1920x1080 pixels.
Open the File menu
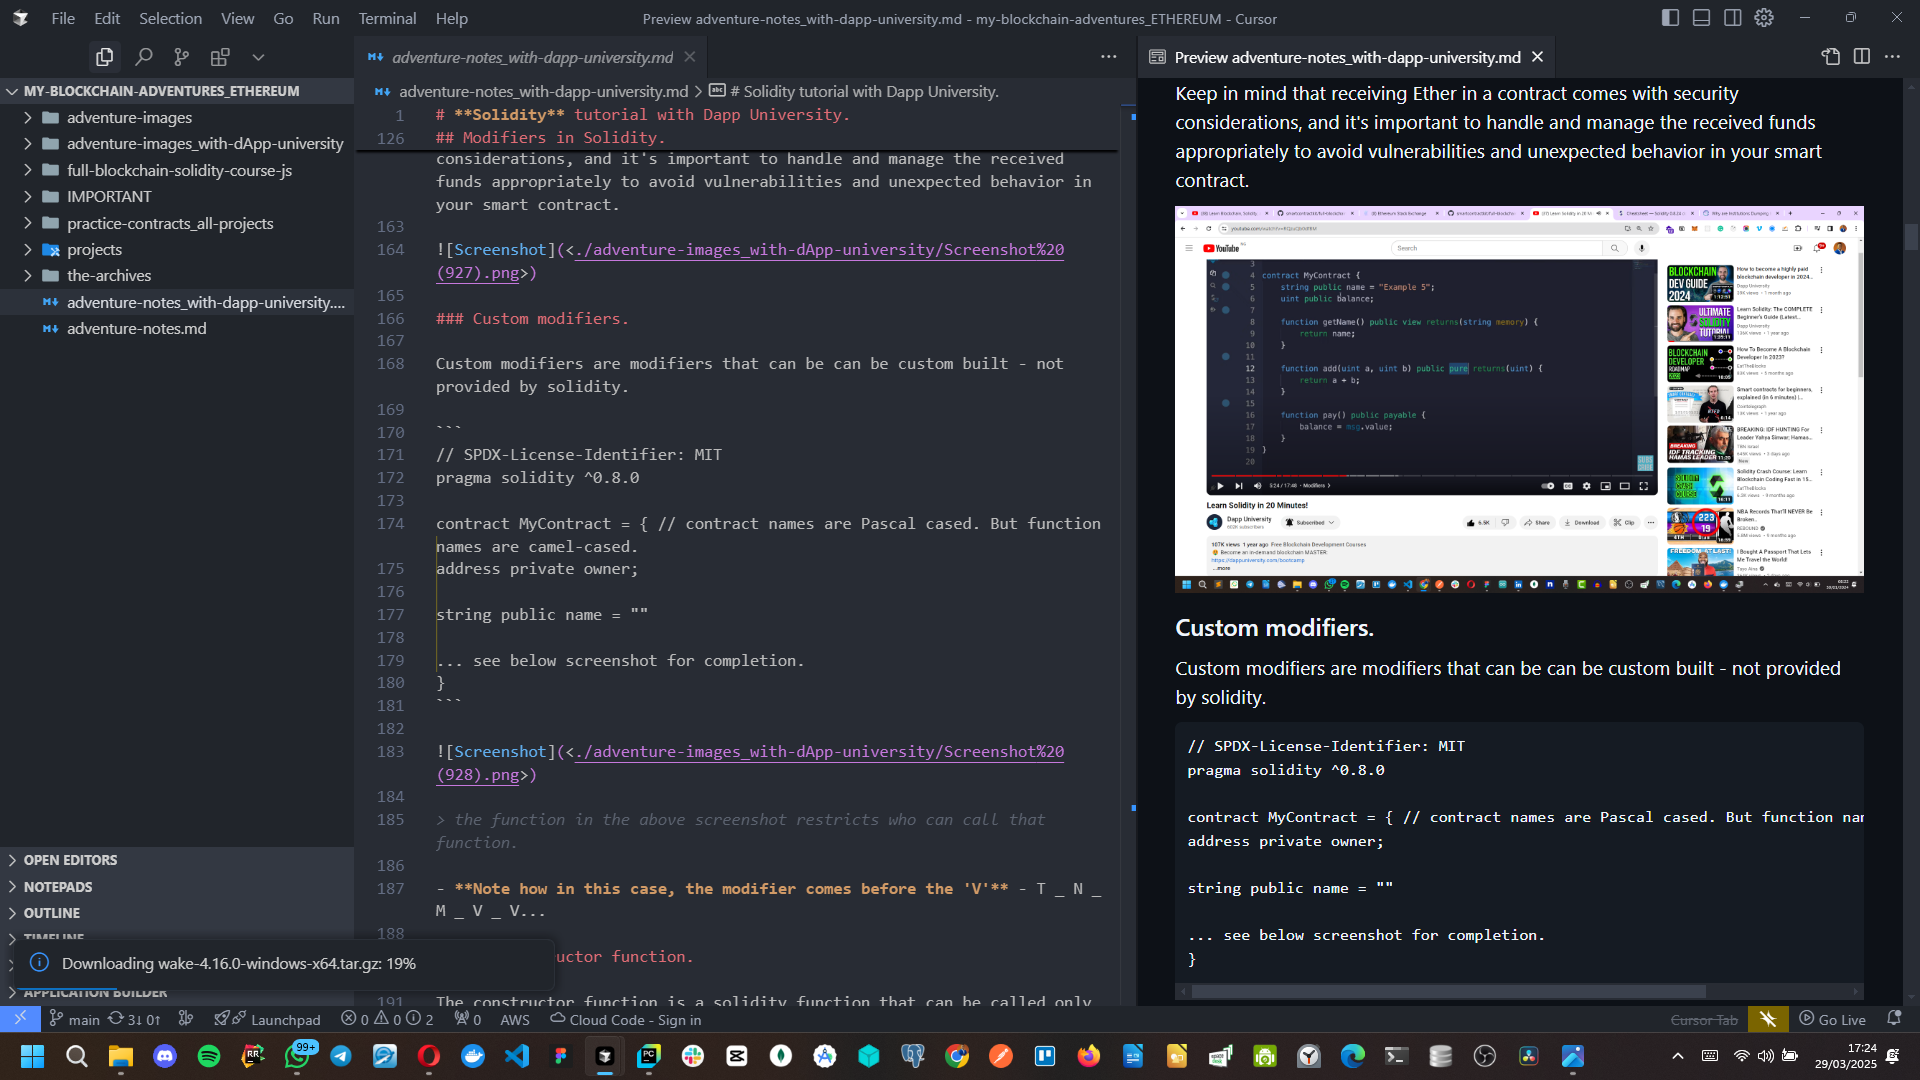[x=63, y=18]
